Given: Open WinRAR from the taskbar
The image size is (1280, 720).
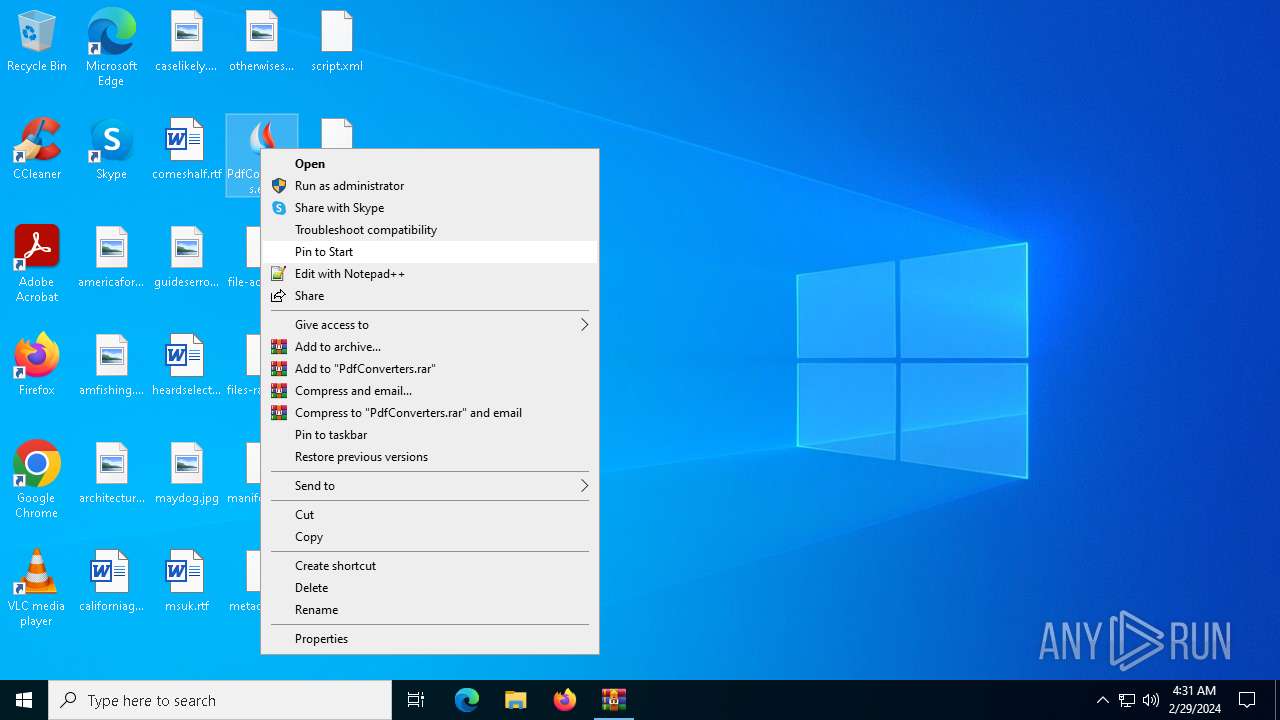Looking at the screenshot, I should tap(614, 700).
